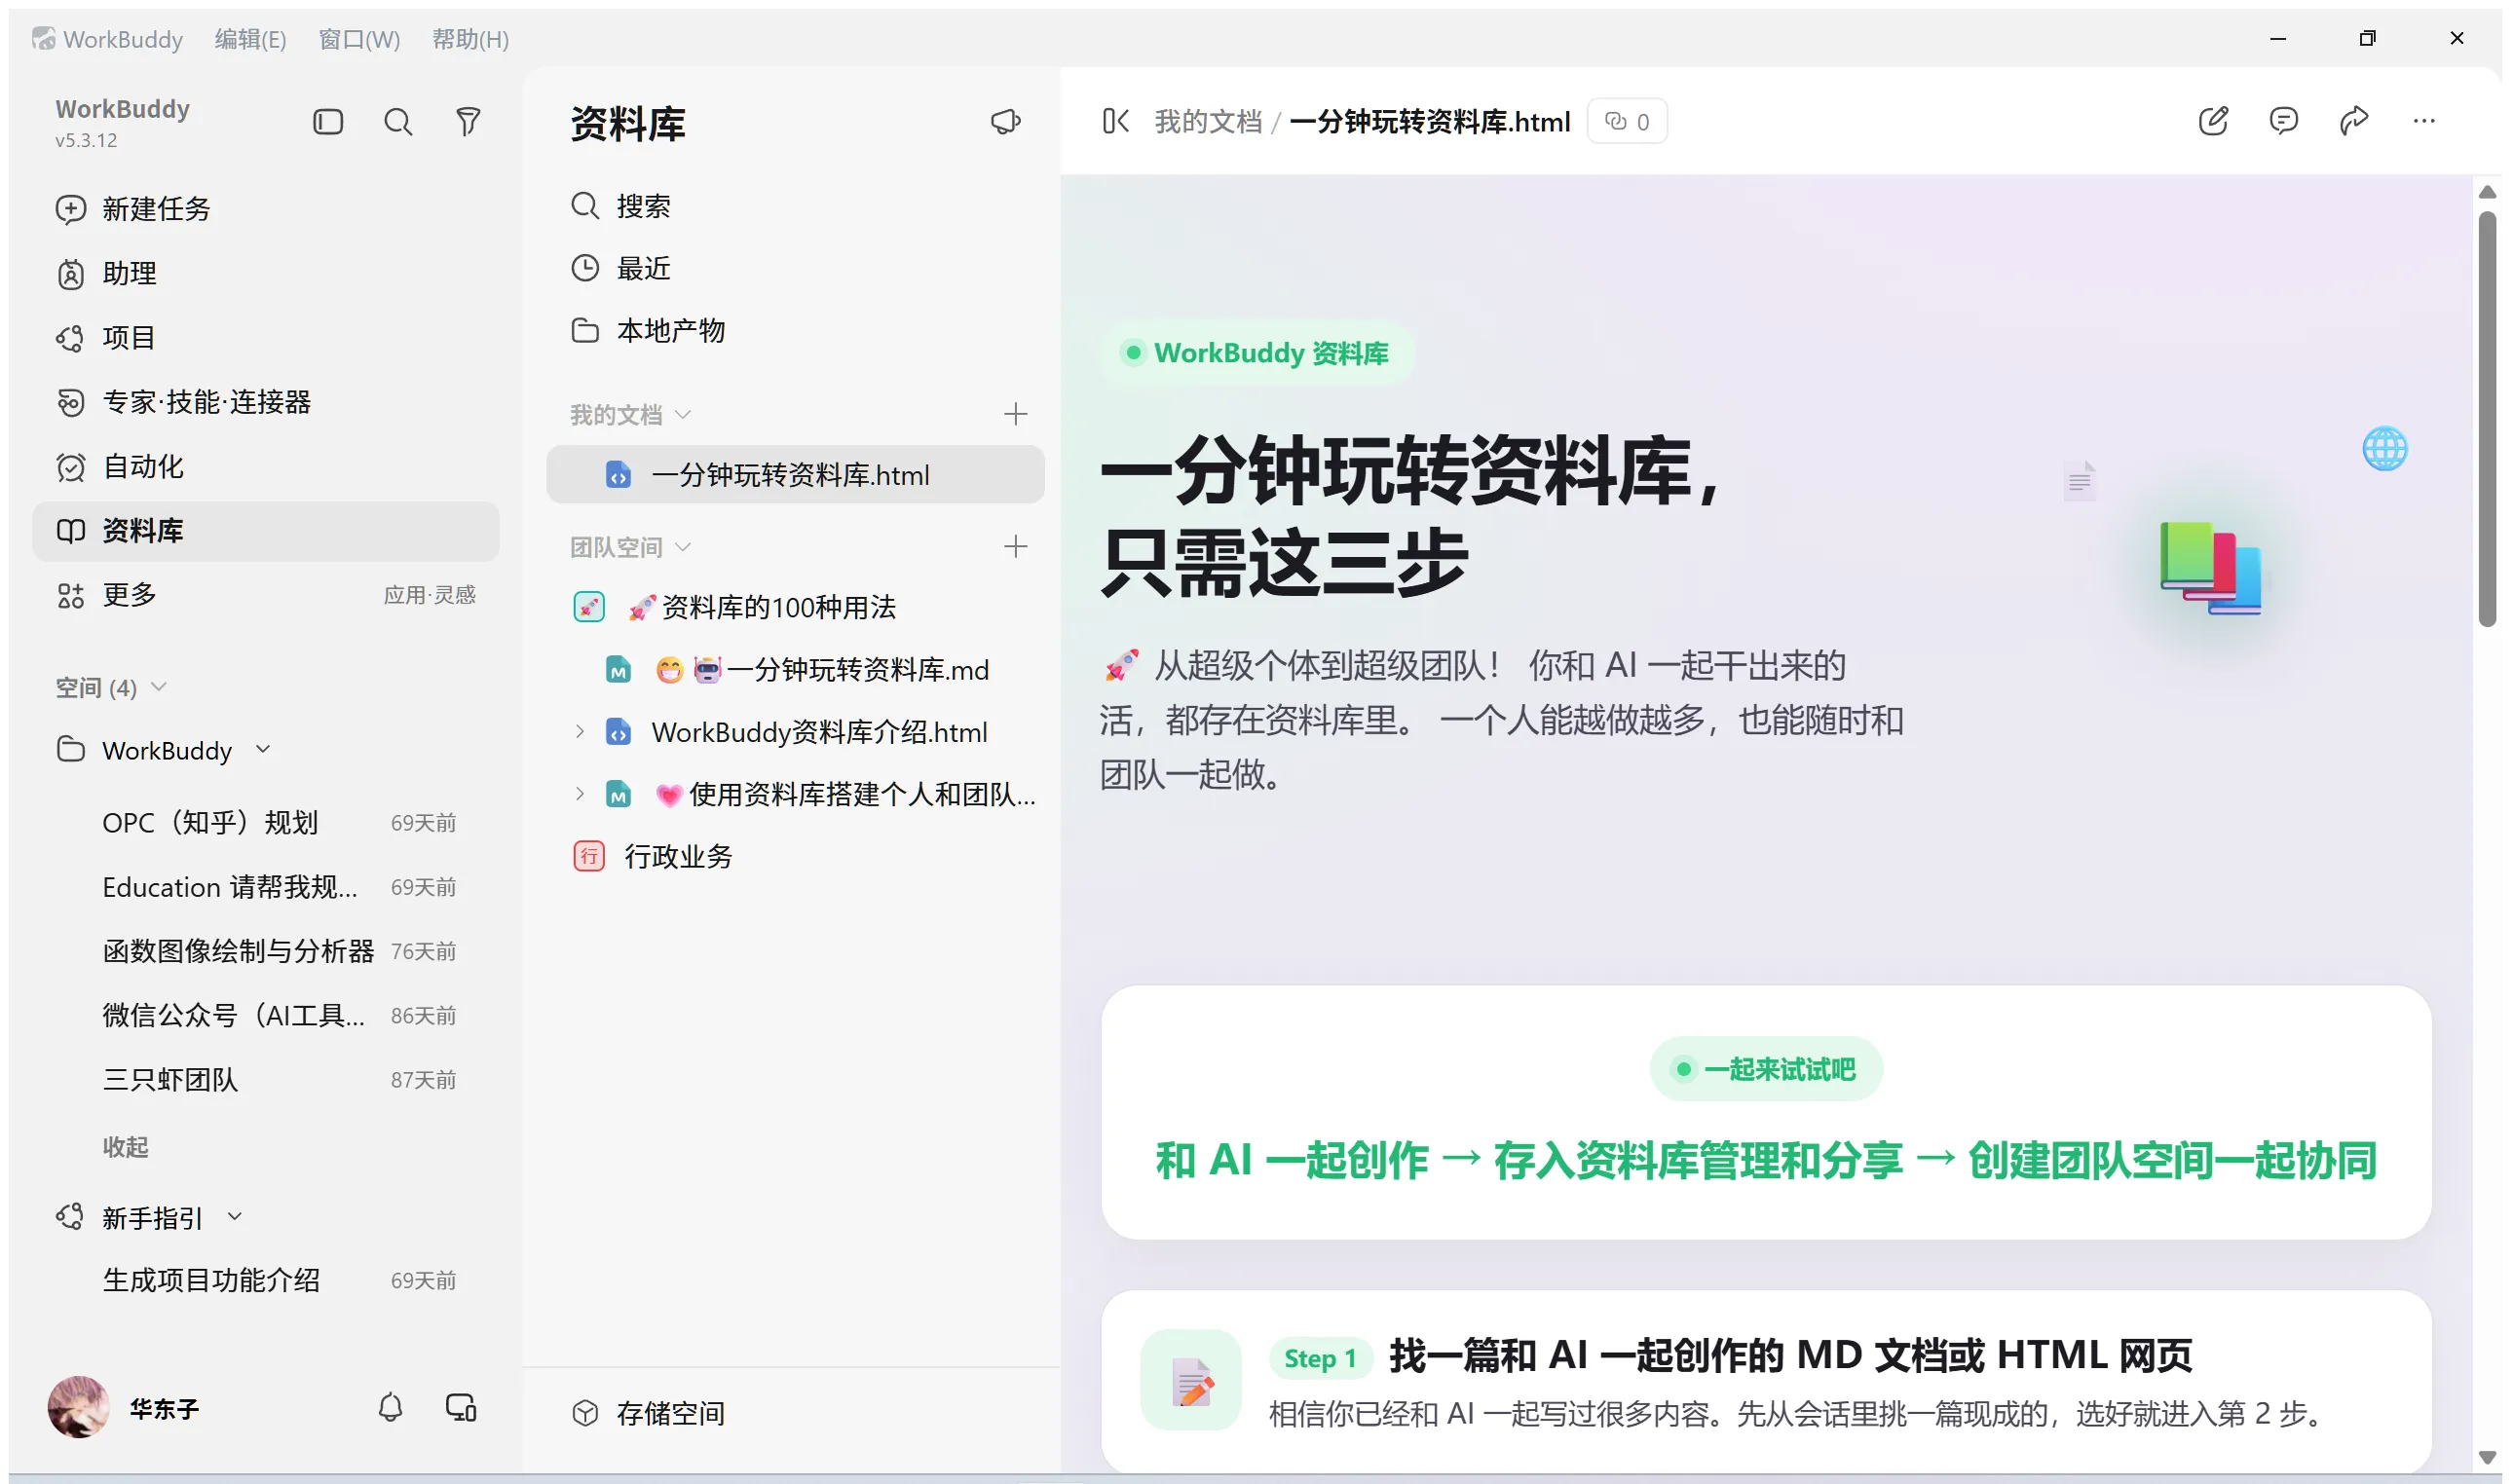Open 资料库的100种用法 team space
The image size is (2513, 1484).
(x=795, y=607)
